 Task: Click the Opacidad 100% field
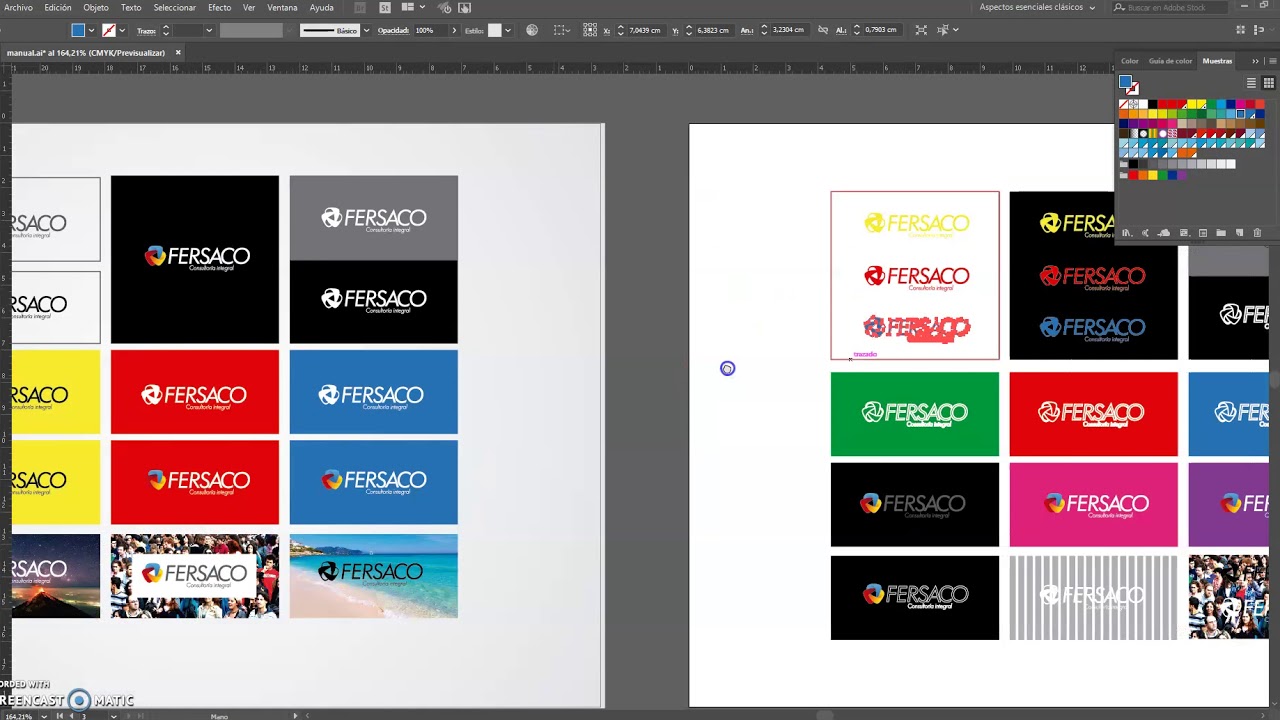(x=429, y=30)
